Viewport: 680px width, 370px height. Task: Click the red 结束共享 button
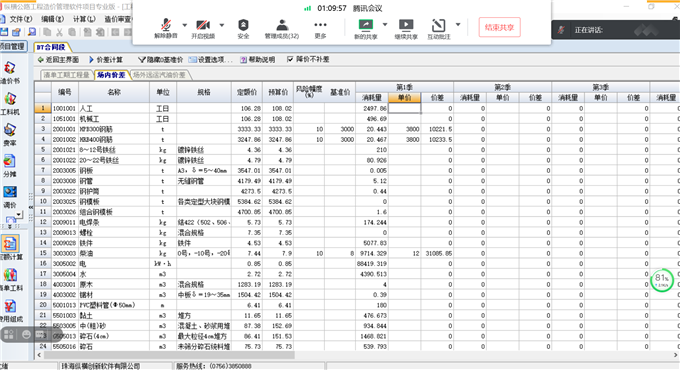[499, 27]
